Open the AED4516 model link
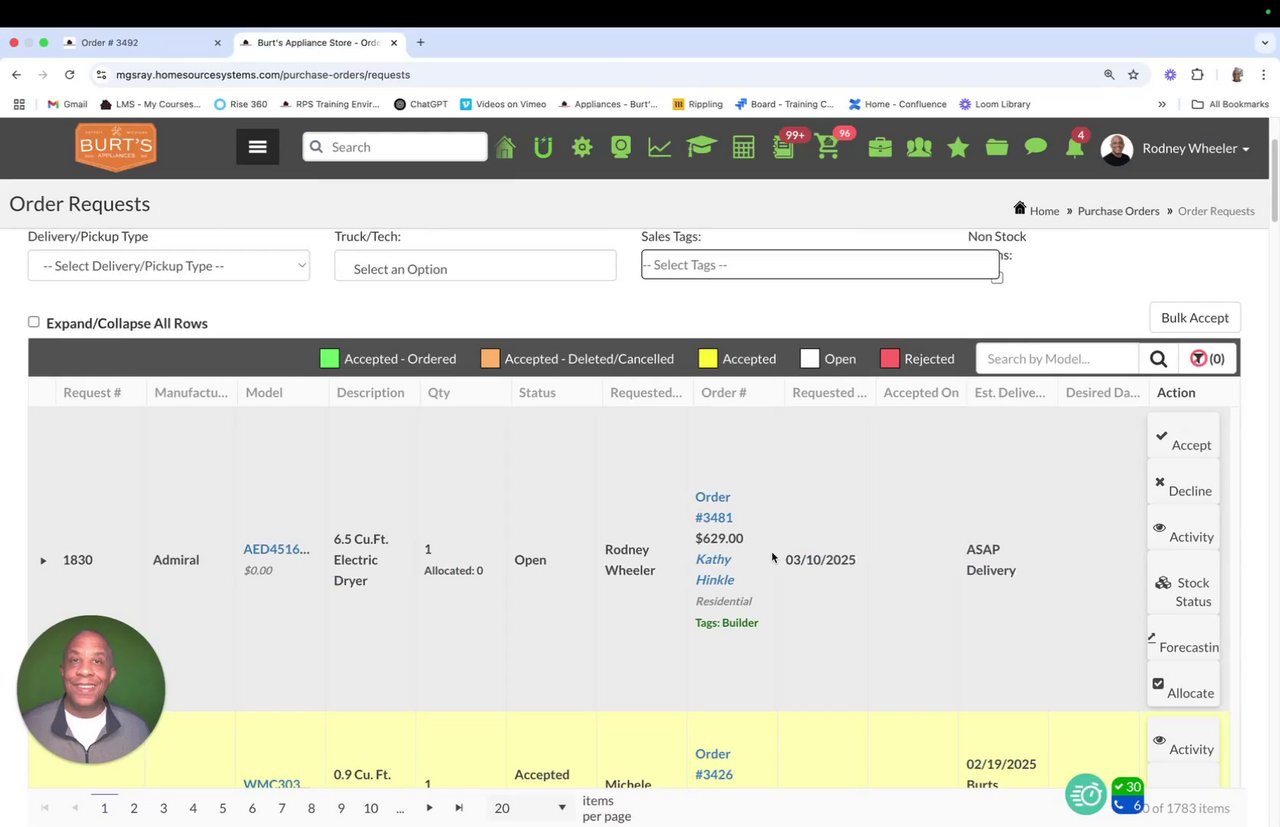 pos(276,549)
